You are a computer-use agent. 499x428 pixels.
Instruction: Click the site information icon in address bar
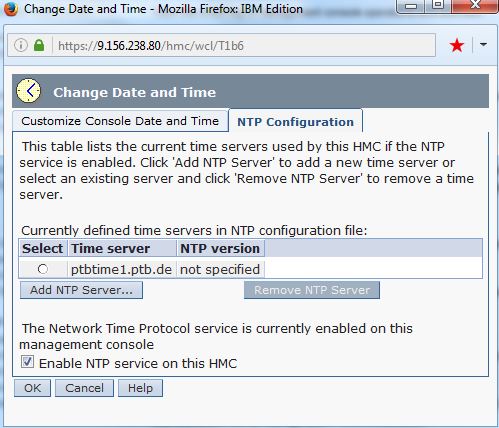[21, 45]
